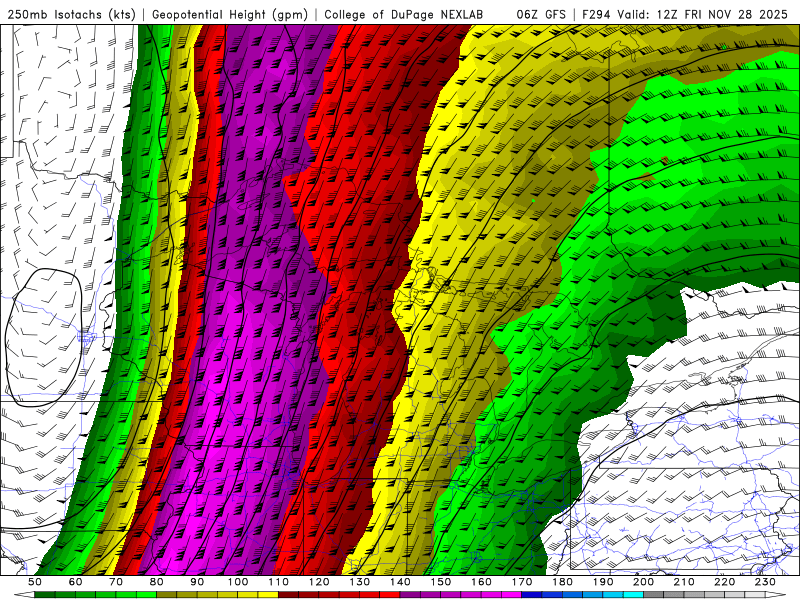The height and width of the screenshot is (600, 800).
Task: Click the 'Geopotential Height (gpm)' title text
Action: click(x=230, y=14)
